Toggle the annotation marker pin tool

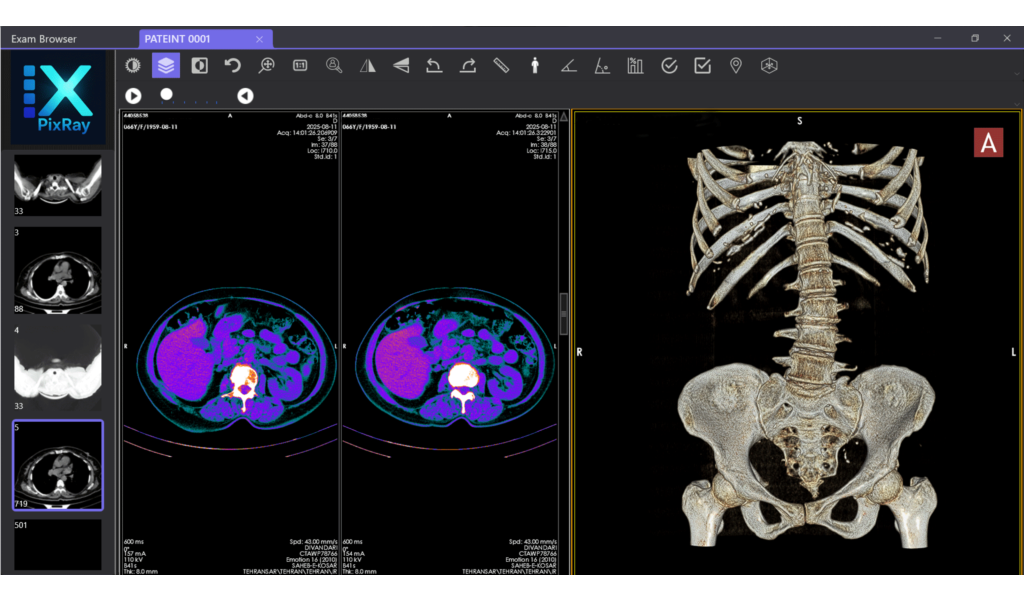pyautogui.click(x=735, y=65)
